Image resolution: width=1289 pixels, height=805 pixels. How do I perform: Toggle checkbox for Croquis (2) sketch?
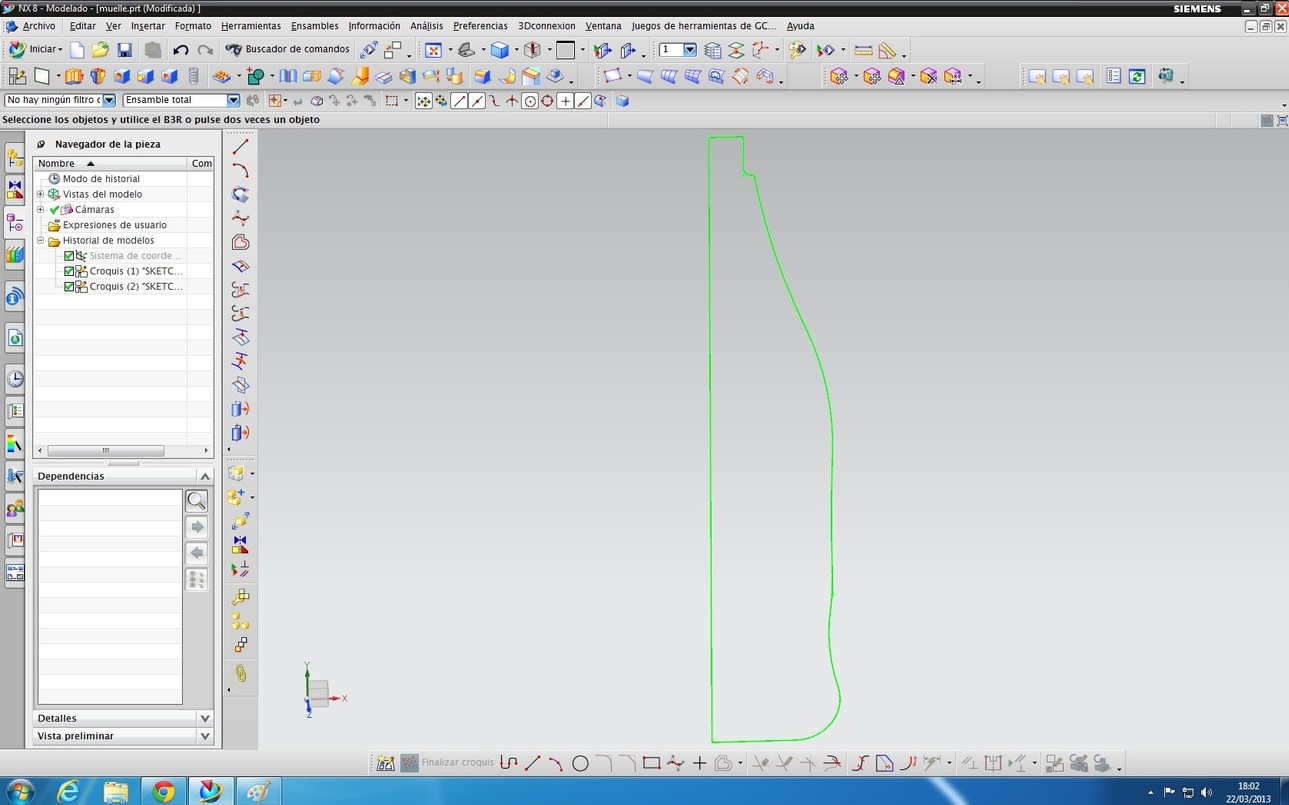(x=69, y=287)
